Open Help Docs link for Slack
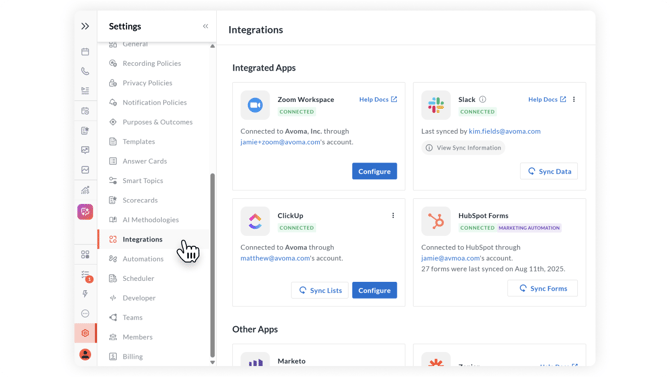670x377 pixels. [547, 100]
